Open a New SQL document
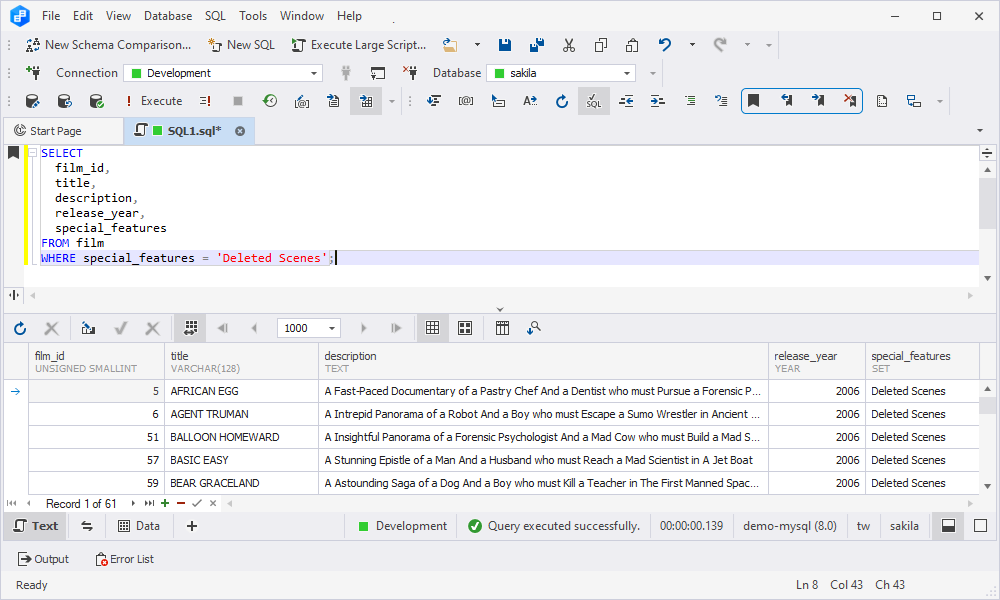This screenshot has height=600, width=1000. pos(242,45)
